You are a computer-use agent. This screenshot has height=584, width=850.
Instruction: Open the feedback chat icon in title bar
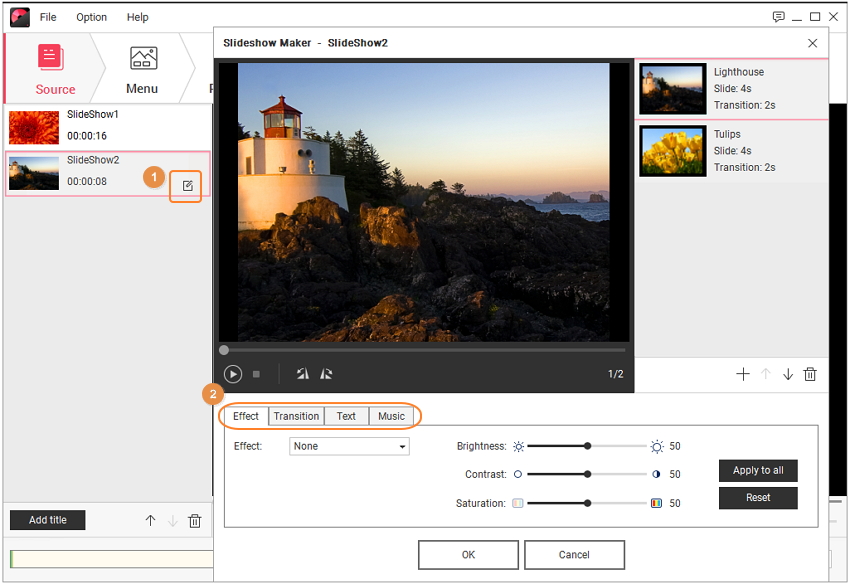tap(779, 17)
